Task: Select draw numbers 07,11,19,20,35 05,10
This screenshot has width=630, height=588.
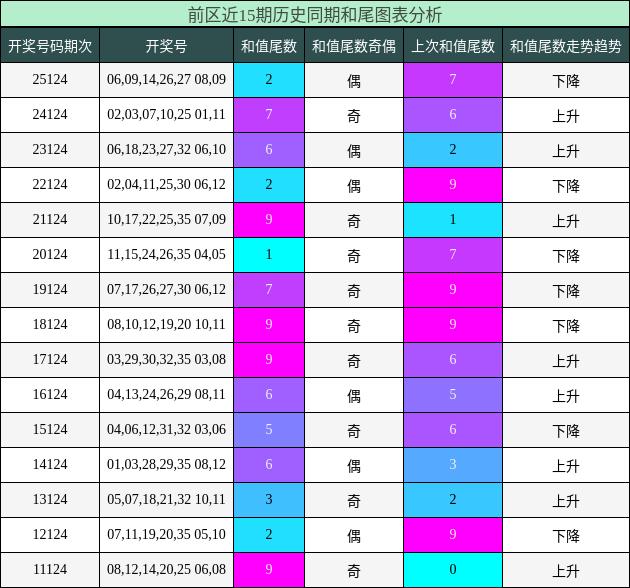Action: (166, 534)
